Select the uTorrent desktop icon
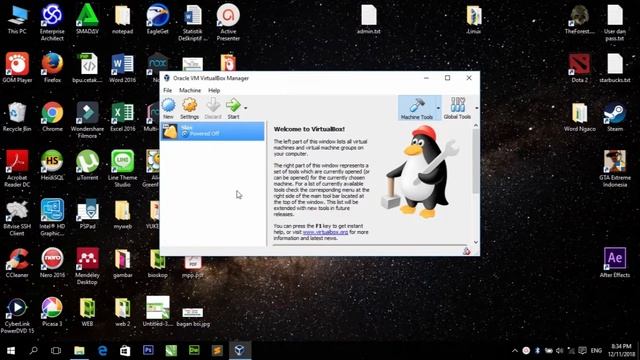 [x=87, y=165]
